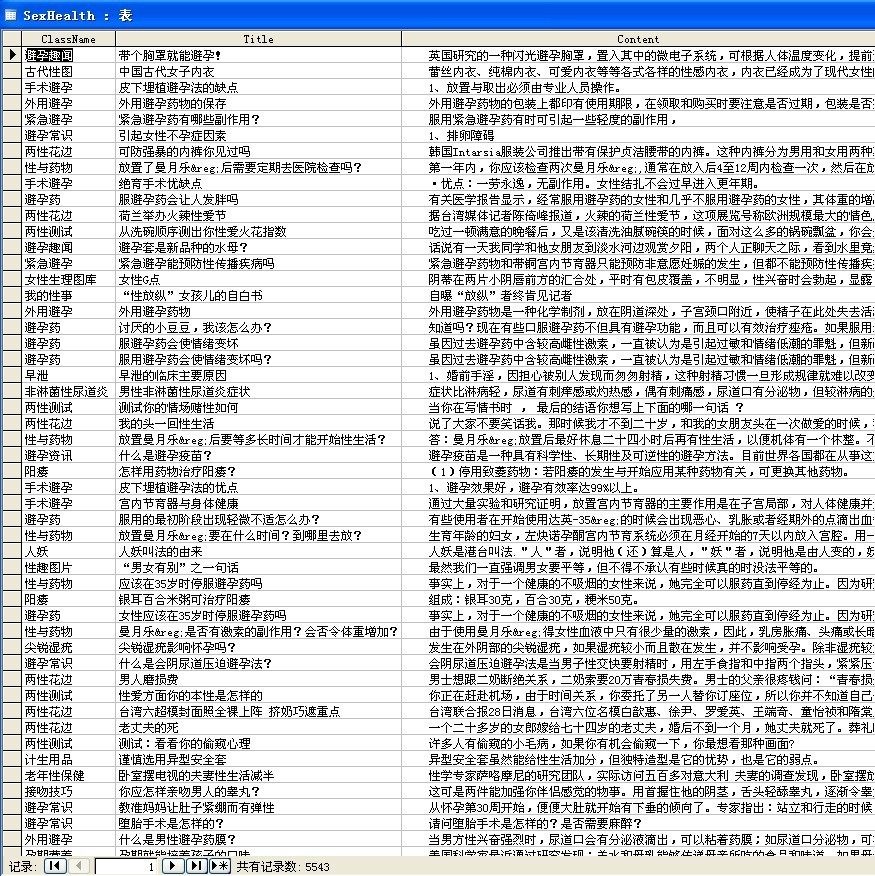Click the current record selector triangle
The image size is (875, 876).
coord(8,56)
